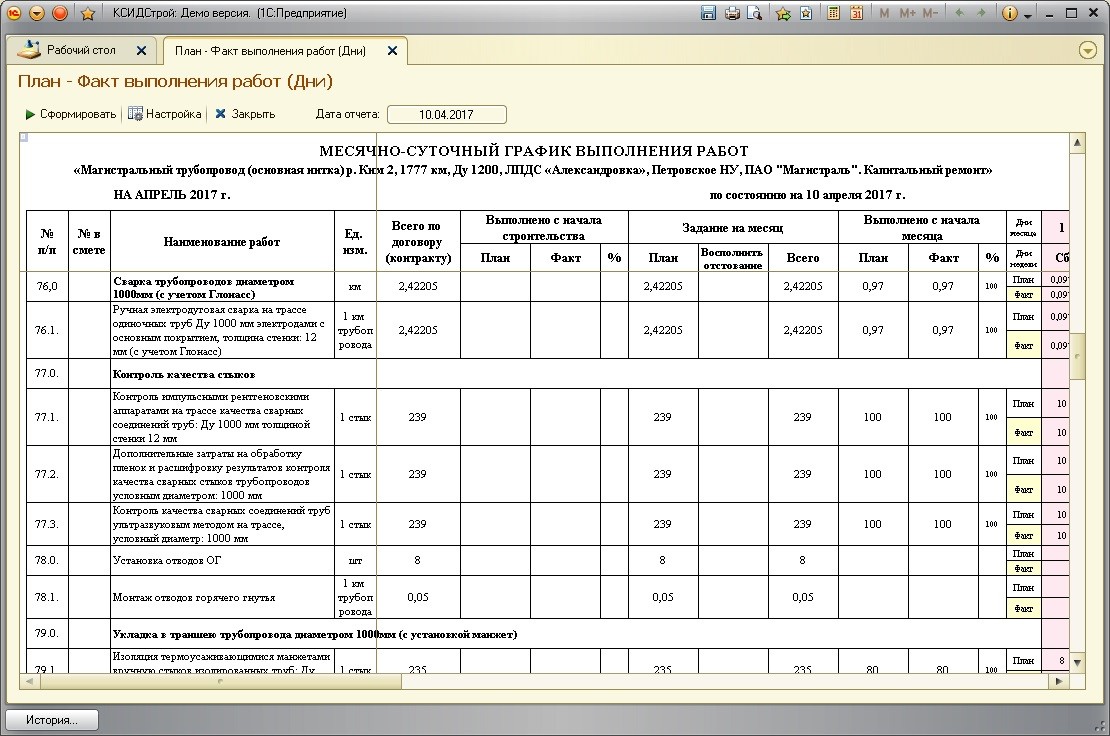Select the contract total 0,05 in row 78.1.

(418, 597)
